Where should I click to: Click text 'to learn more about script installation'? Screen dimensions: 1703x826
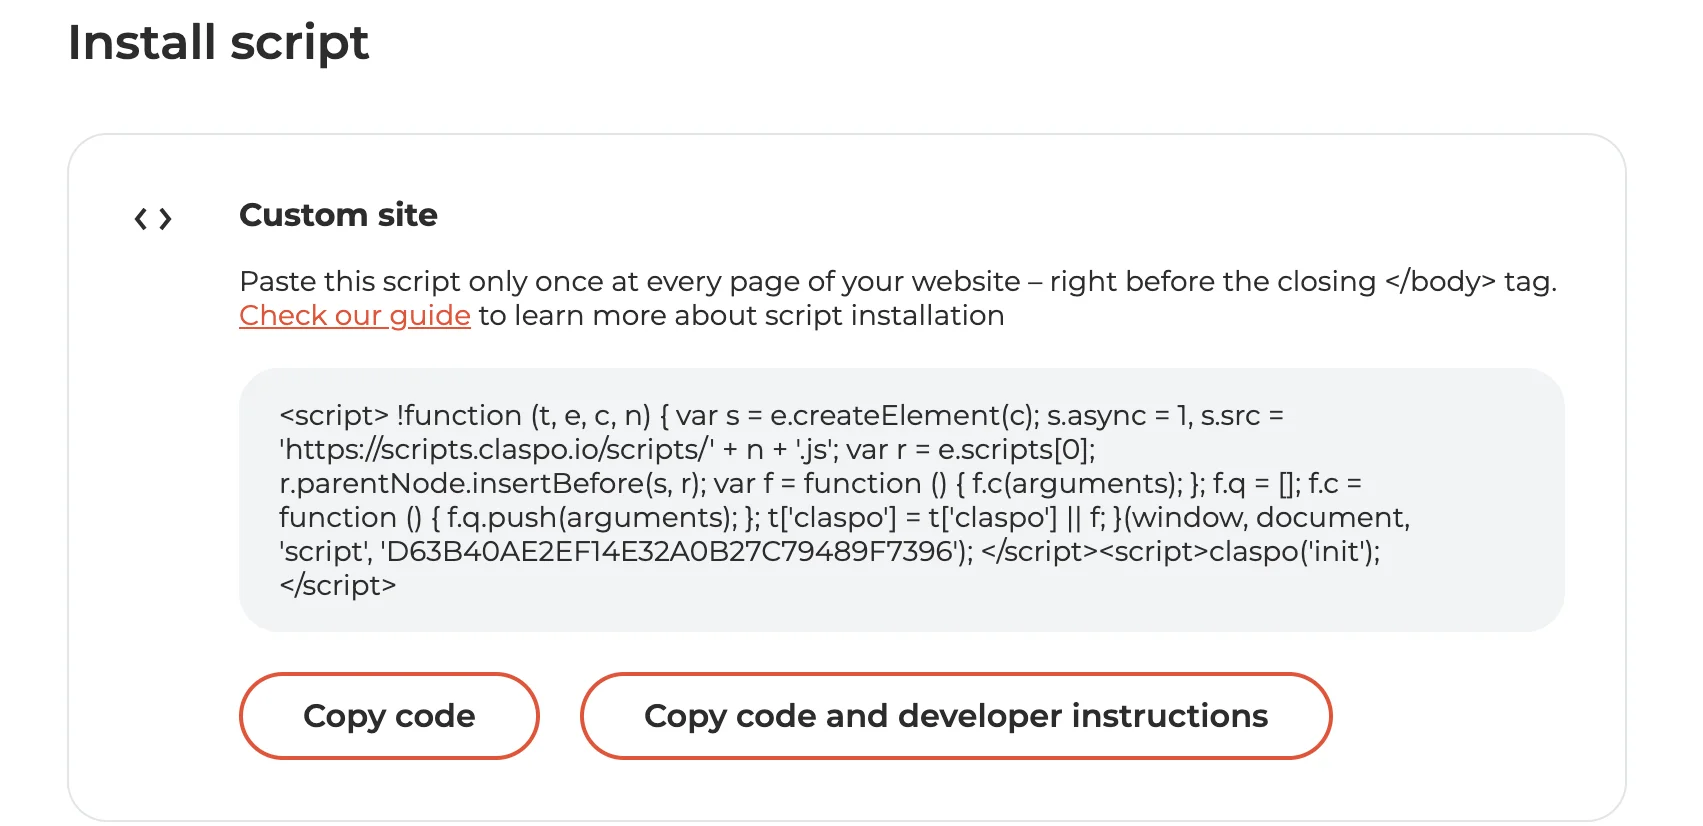(741, 316)
